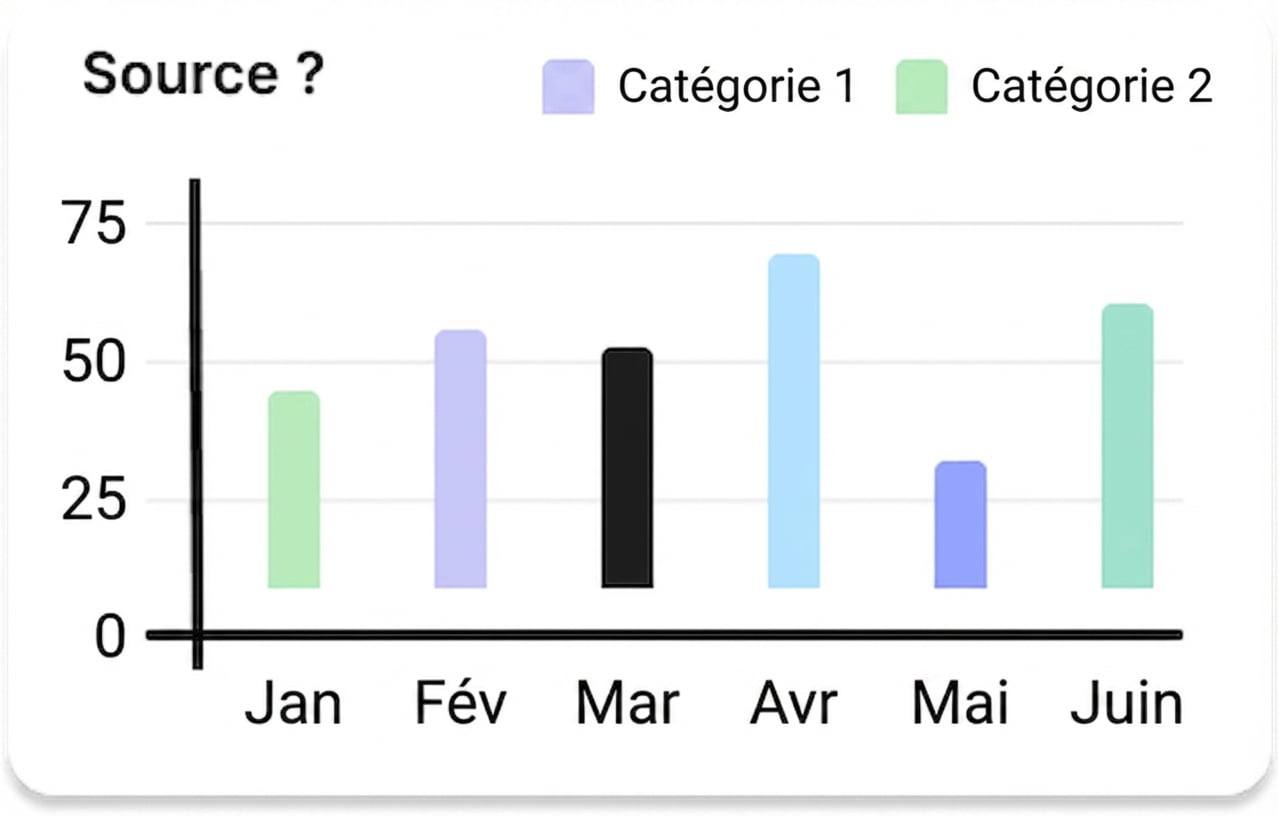This screenshot has width=1278, height=816.
Task: Click the Catégorie 1 purple legend swatch
Action: [x=568, y=87]
